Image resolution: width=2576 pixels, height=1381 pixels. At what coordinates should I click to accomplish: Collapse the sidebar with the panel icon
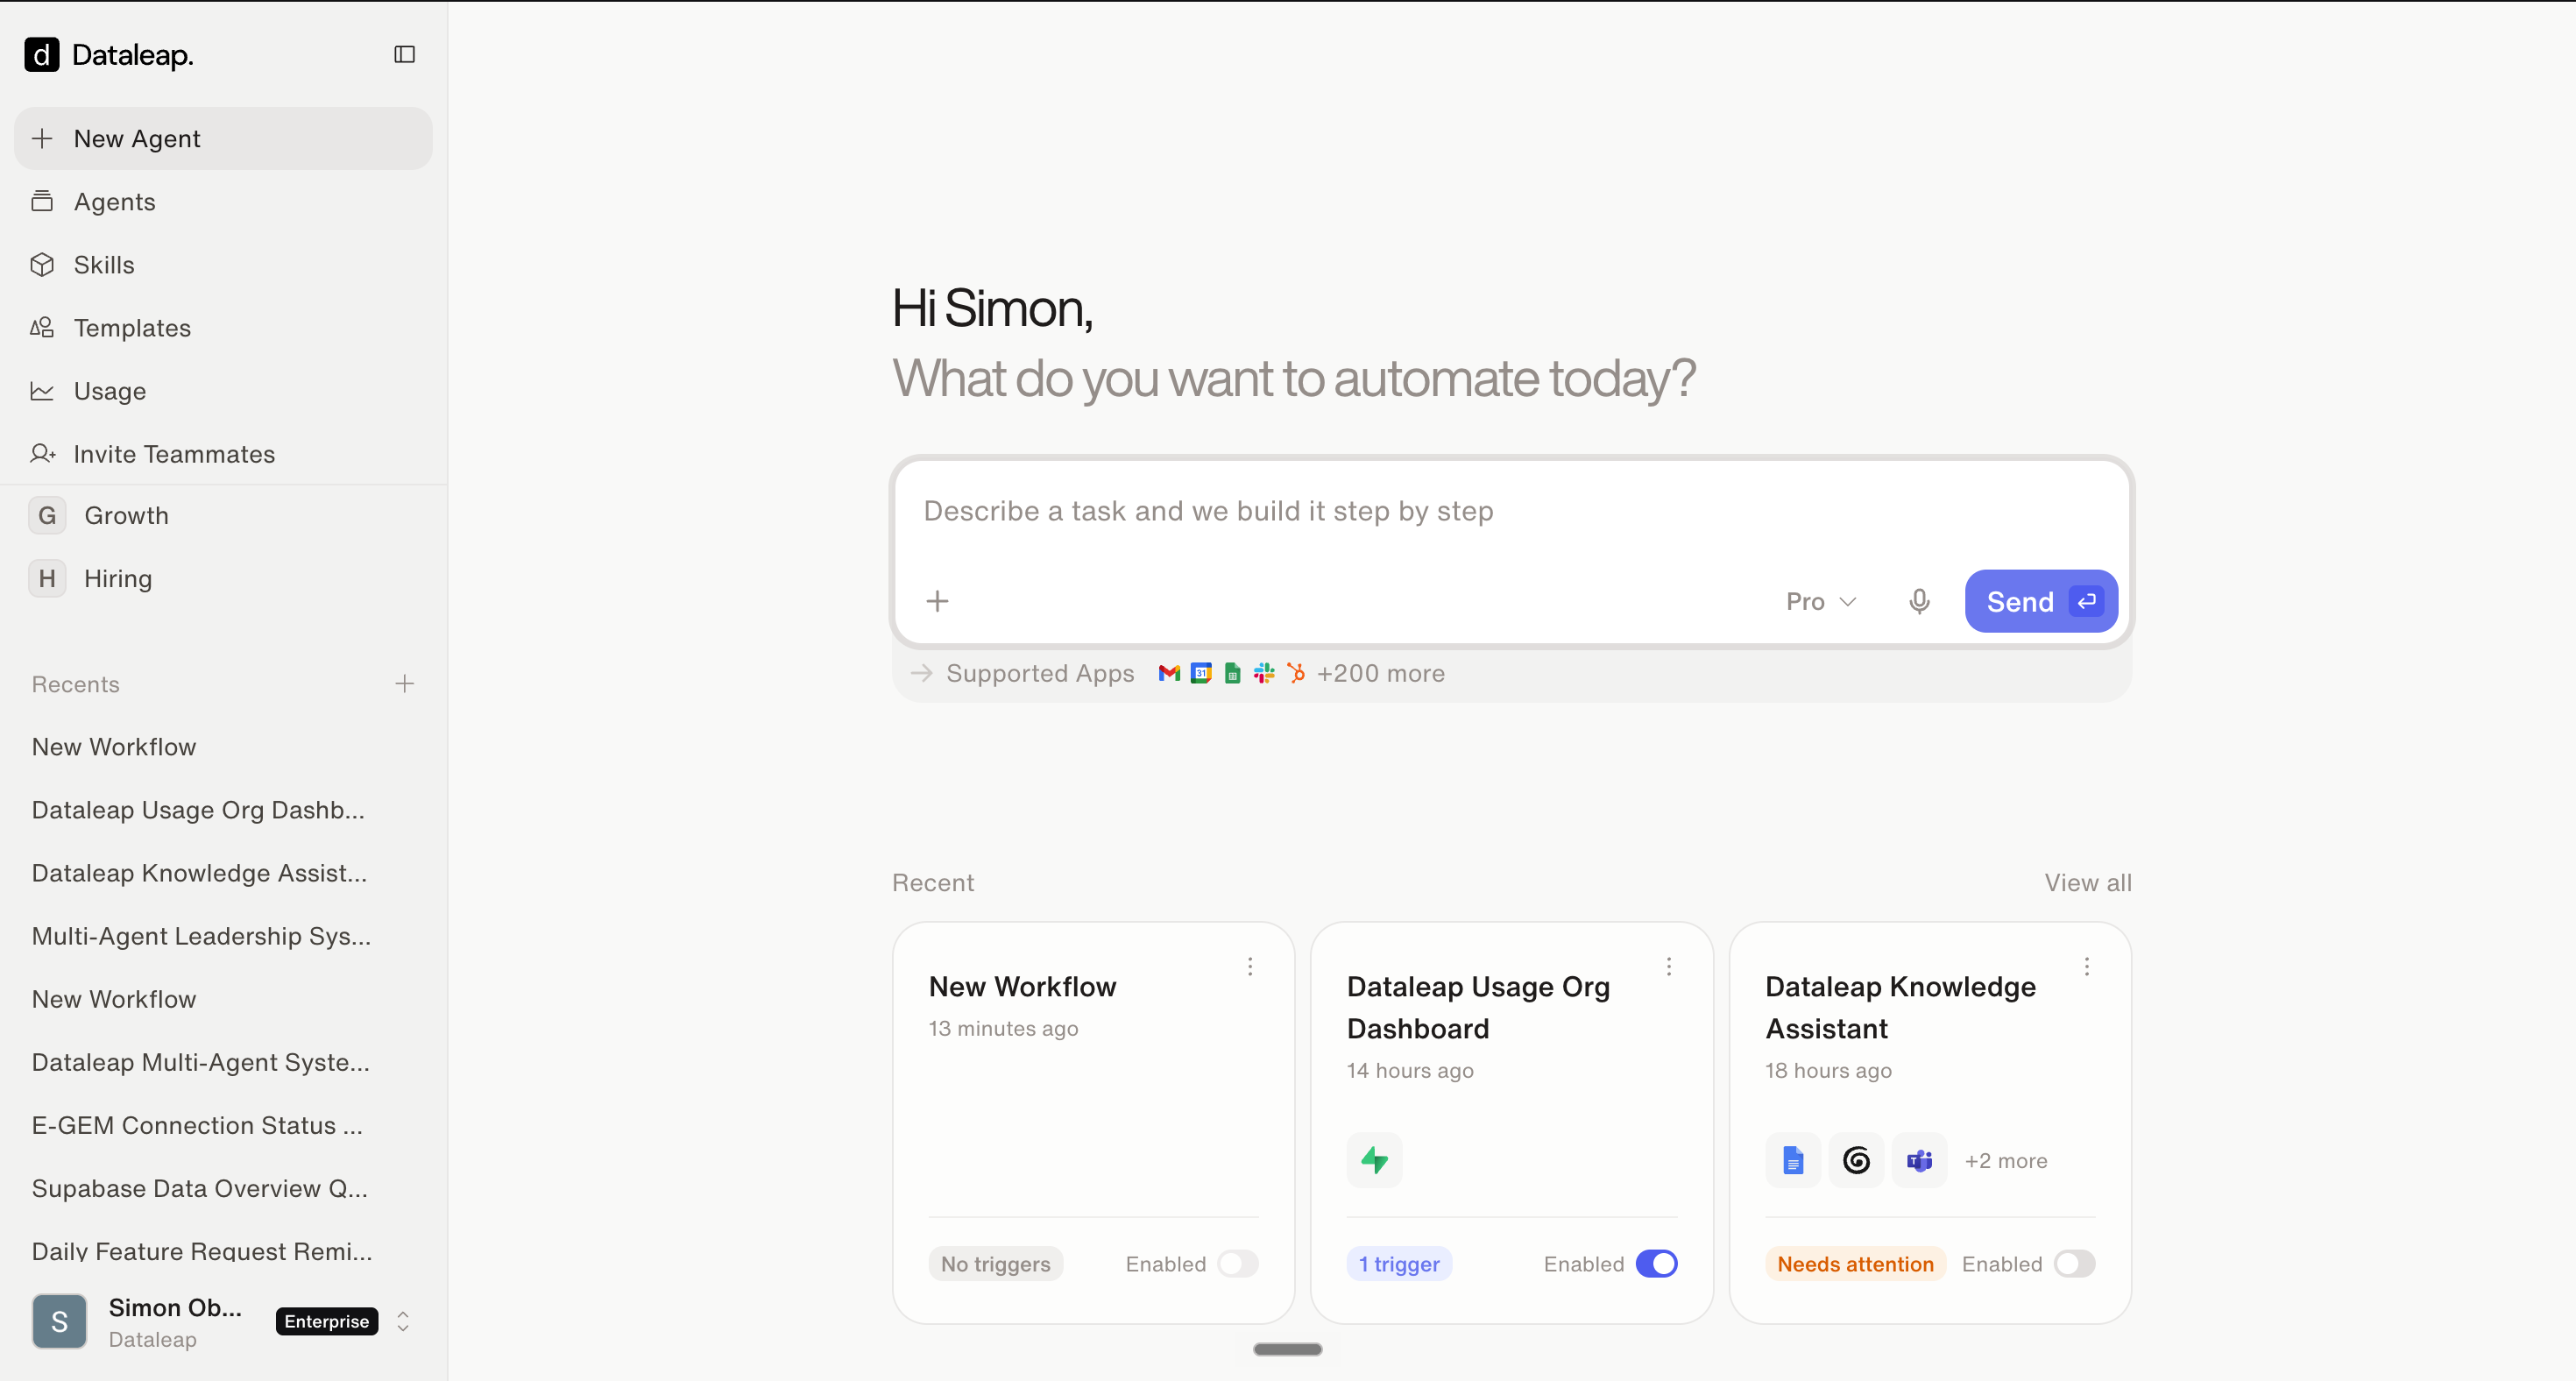tap(404, 54)
